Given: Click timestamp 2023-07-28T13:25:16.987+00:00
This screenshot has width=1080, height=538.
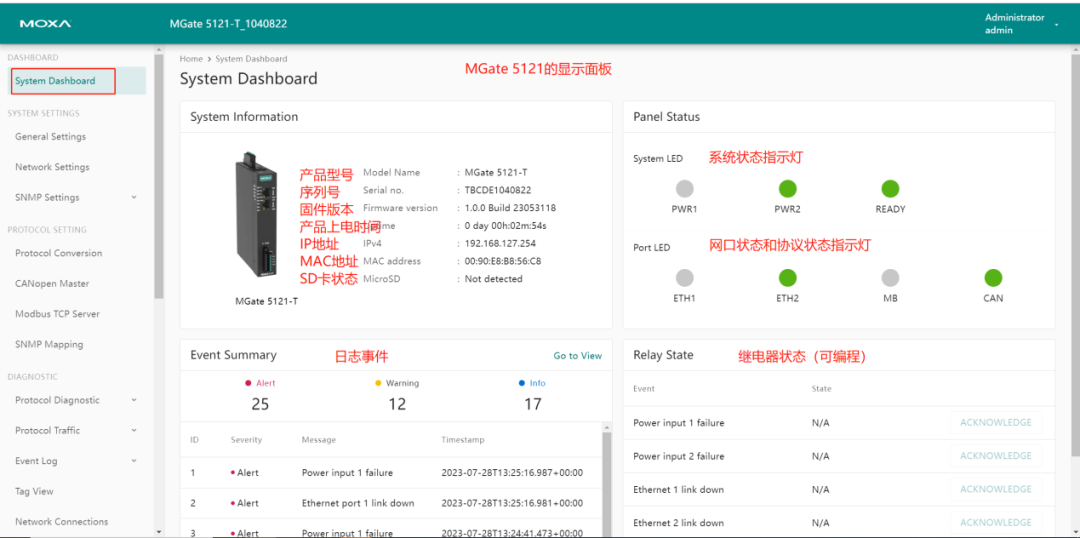Looking at the screenshot, I should pyautogui.click(x=512, y=473).
